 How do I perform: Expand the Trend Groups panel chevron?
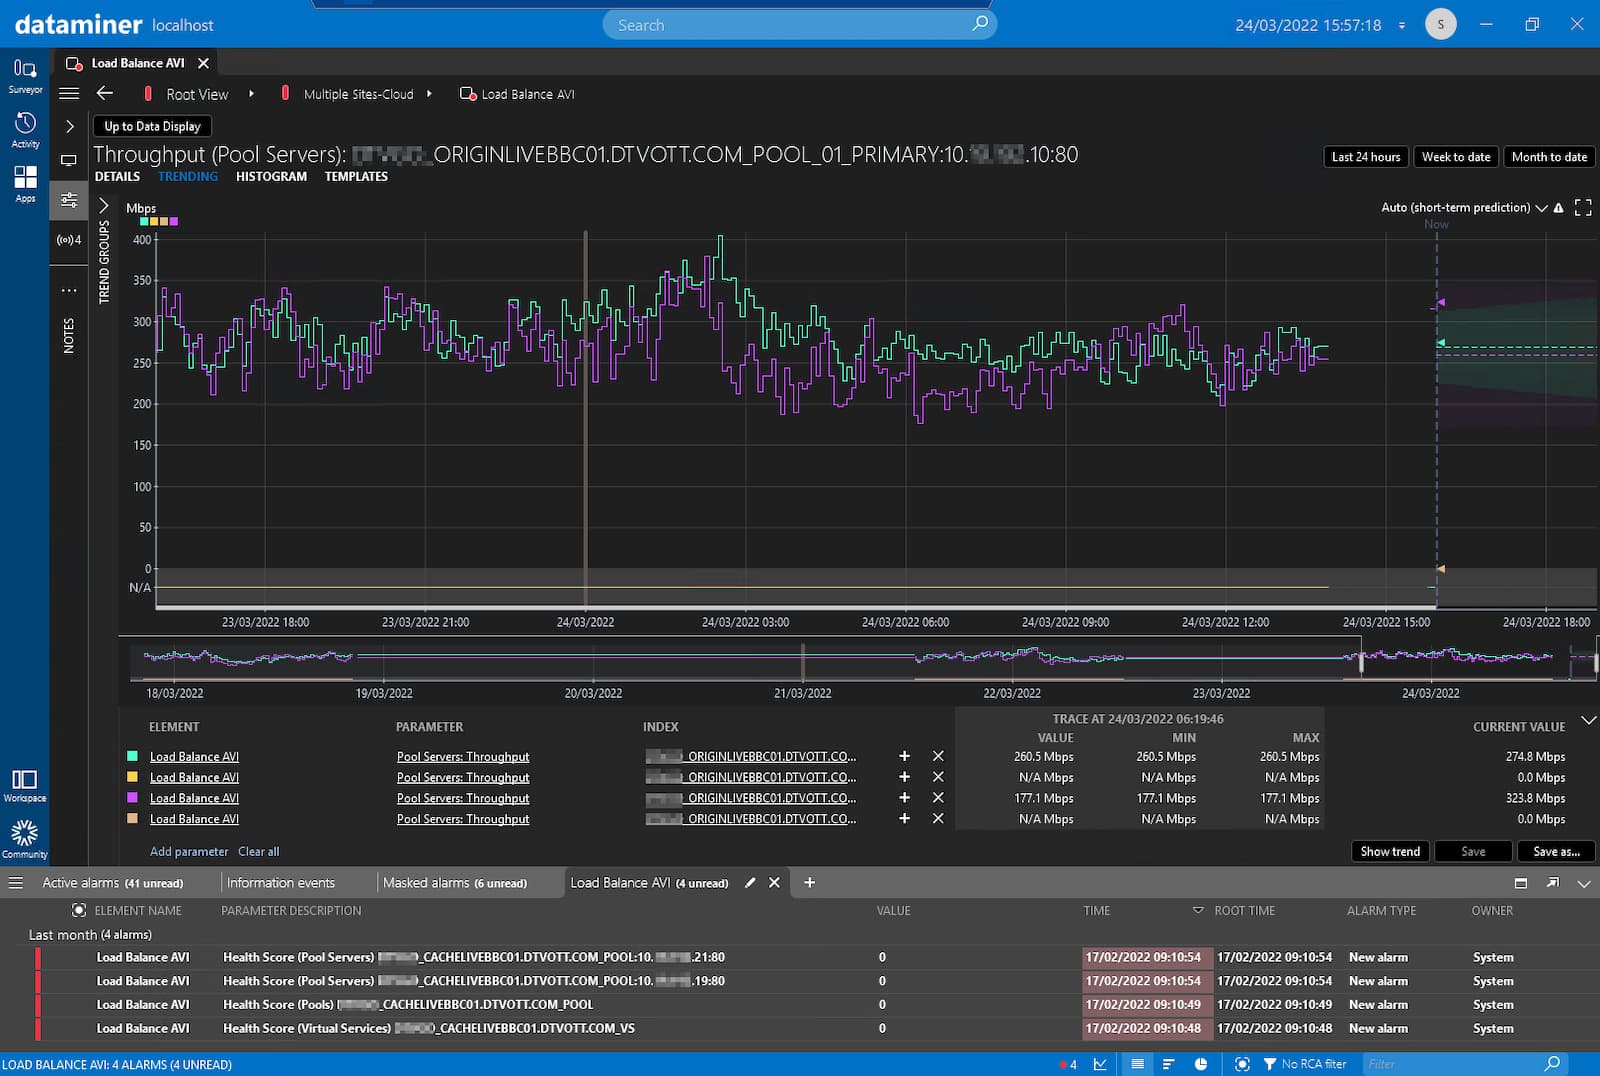pos(103,206)
